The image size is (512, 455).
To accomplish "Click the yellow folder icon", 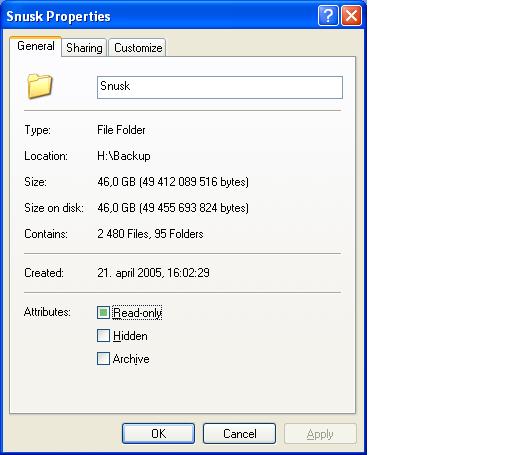I will (40, 86).
